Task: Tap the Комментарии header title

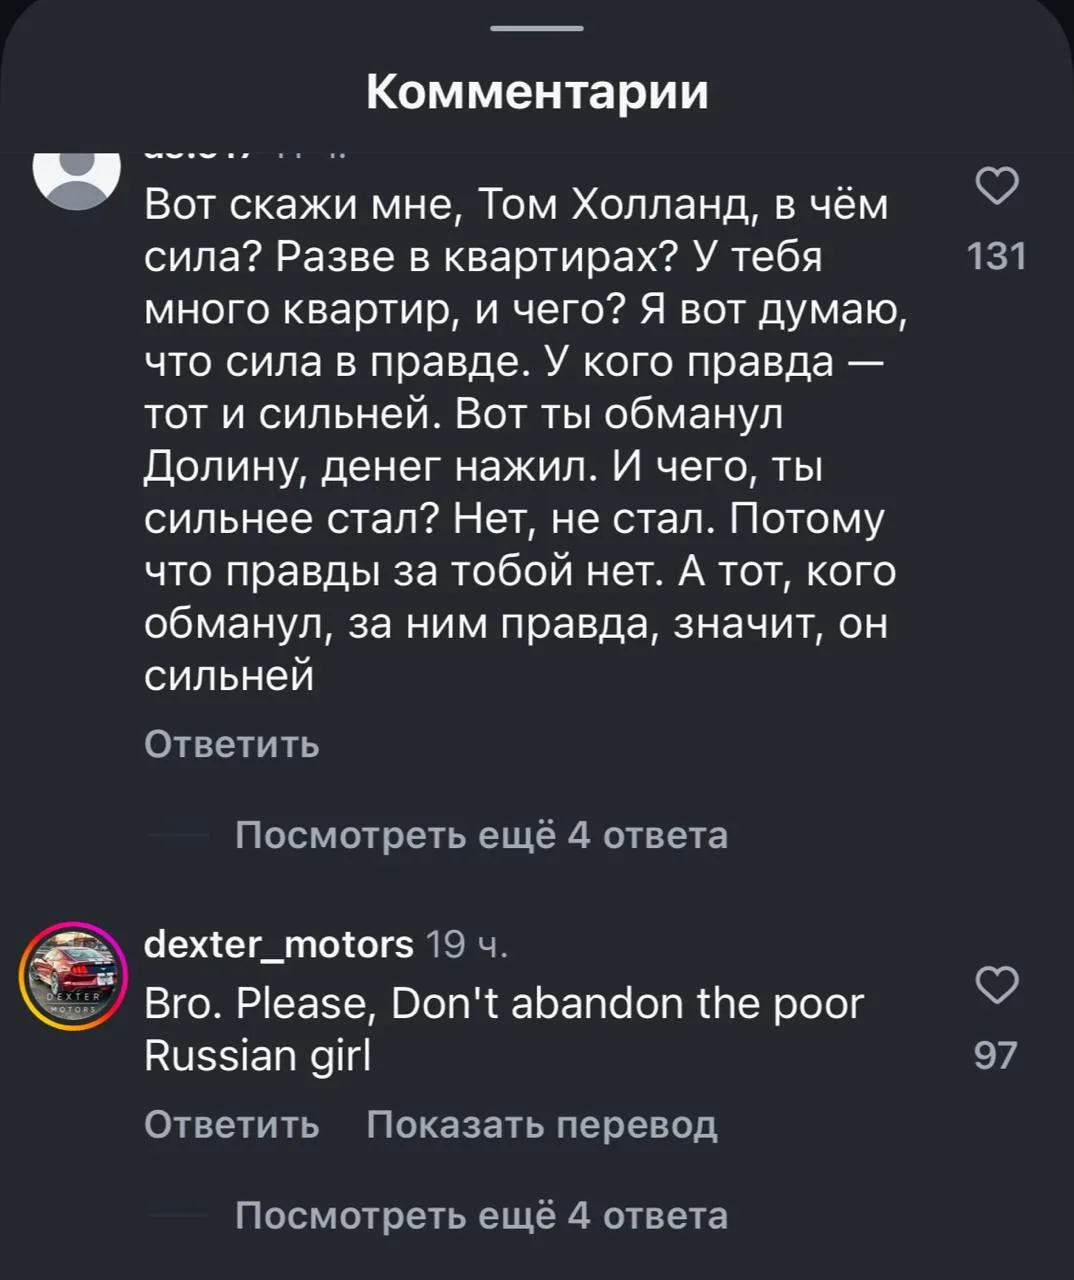Action: [x=537, y=92]
